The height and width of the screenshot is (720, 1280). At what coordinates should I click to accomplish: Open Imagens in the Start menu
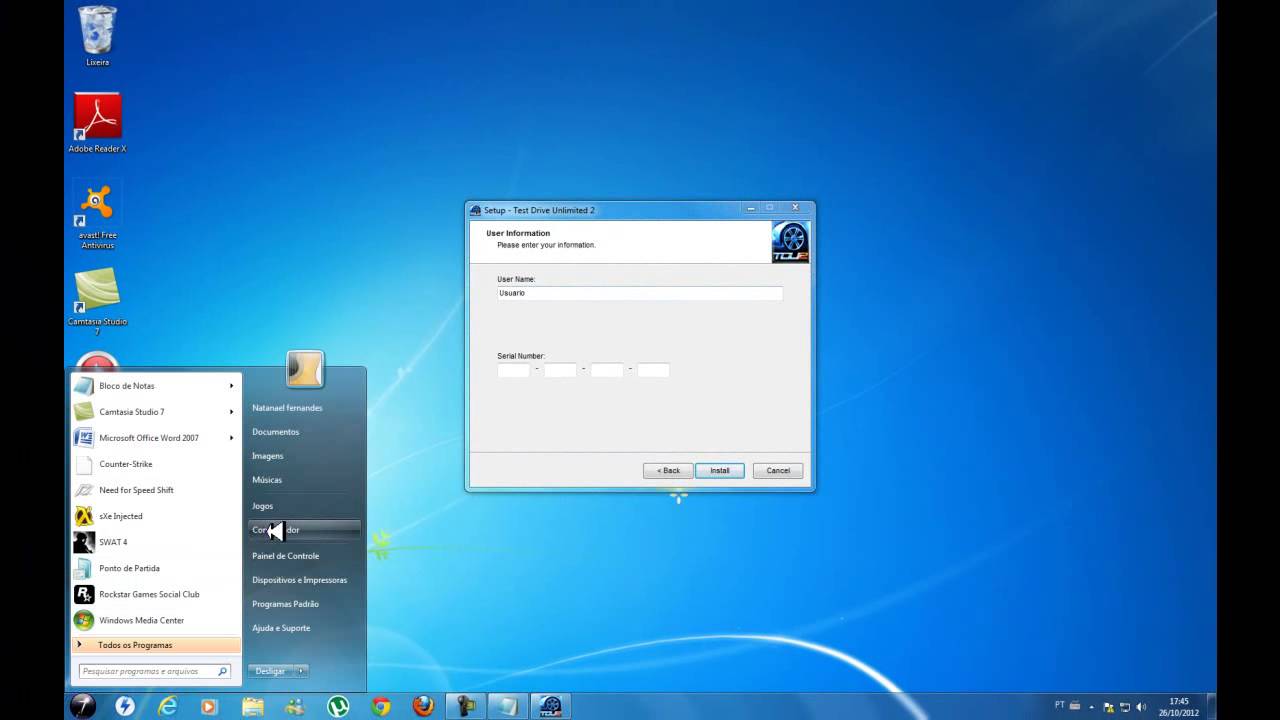point(267,456)
